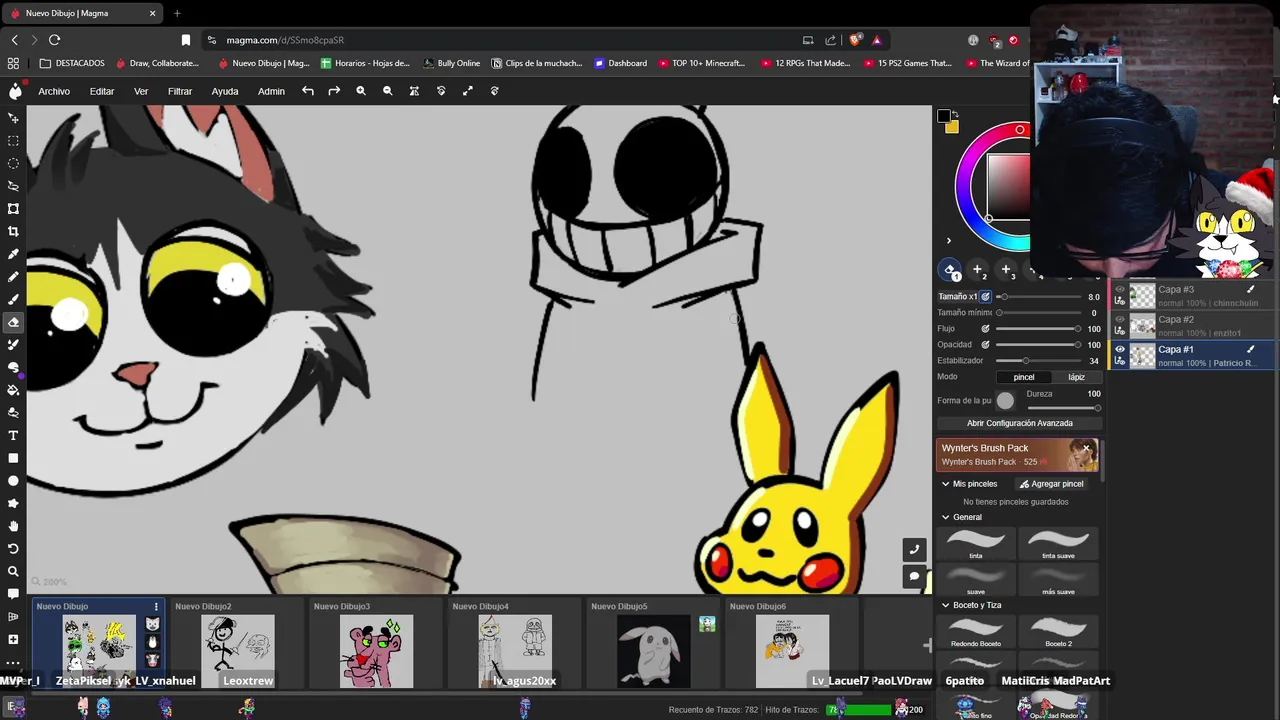Select the Text tool

14,435
